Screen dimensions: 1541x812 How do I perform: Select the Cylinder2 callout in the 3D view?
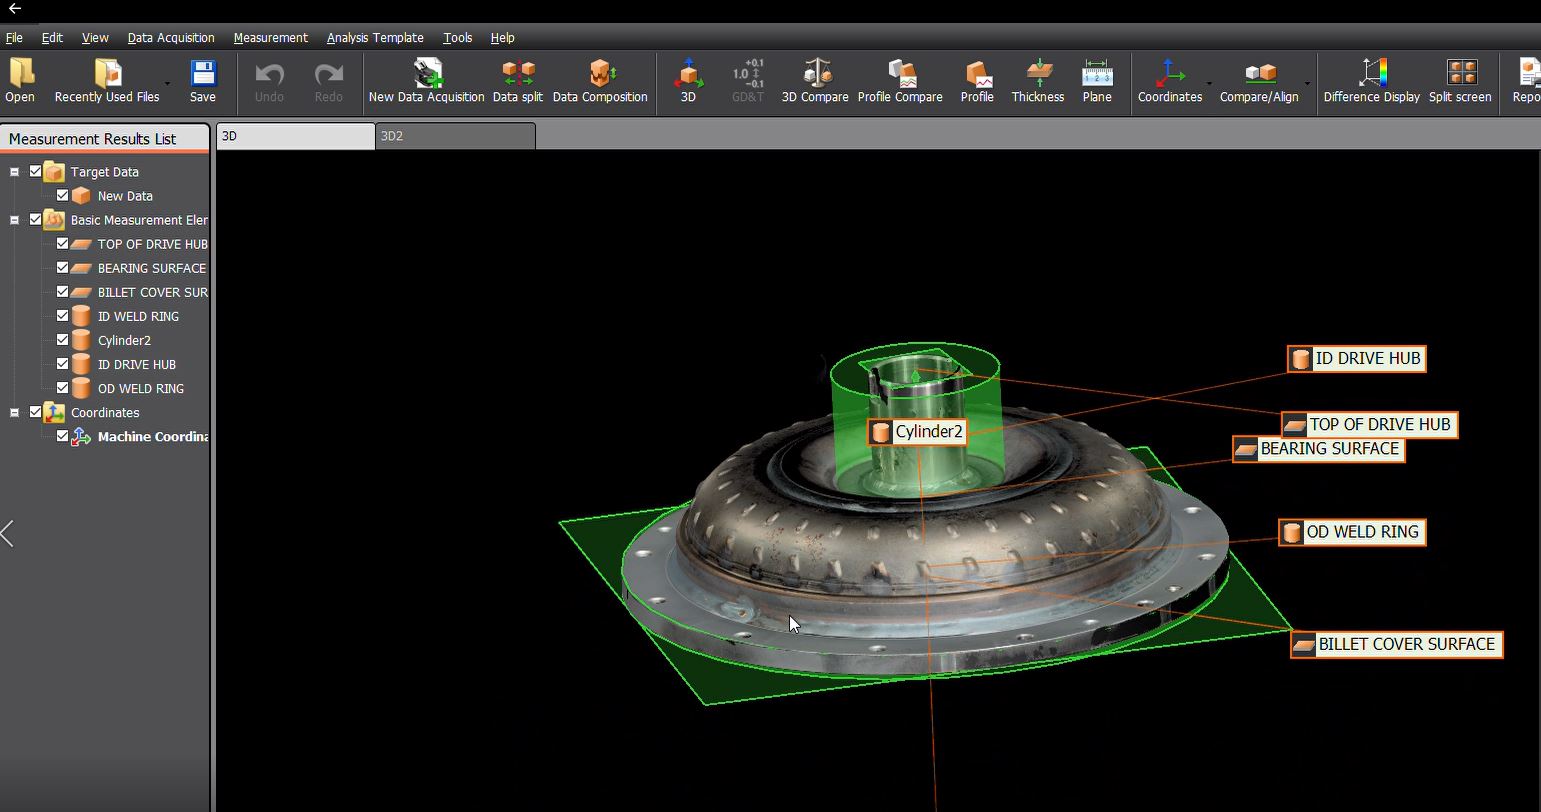(x=917, y=432)
